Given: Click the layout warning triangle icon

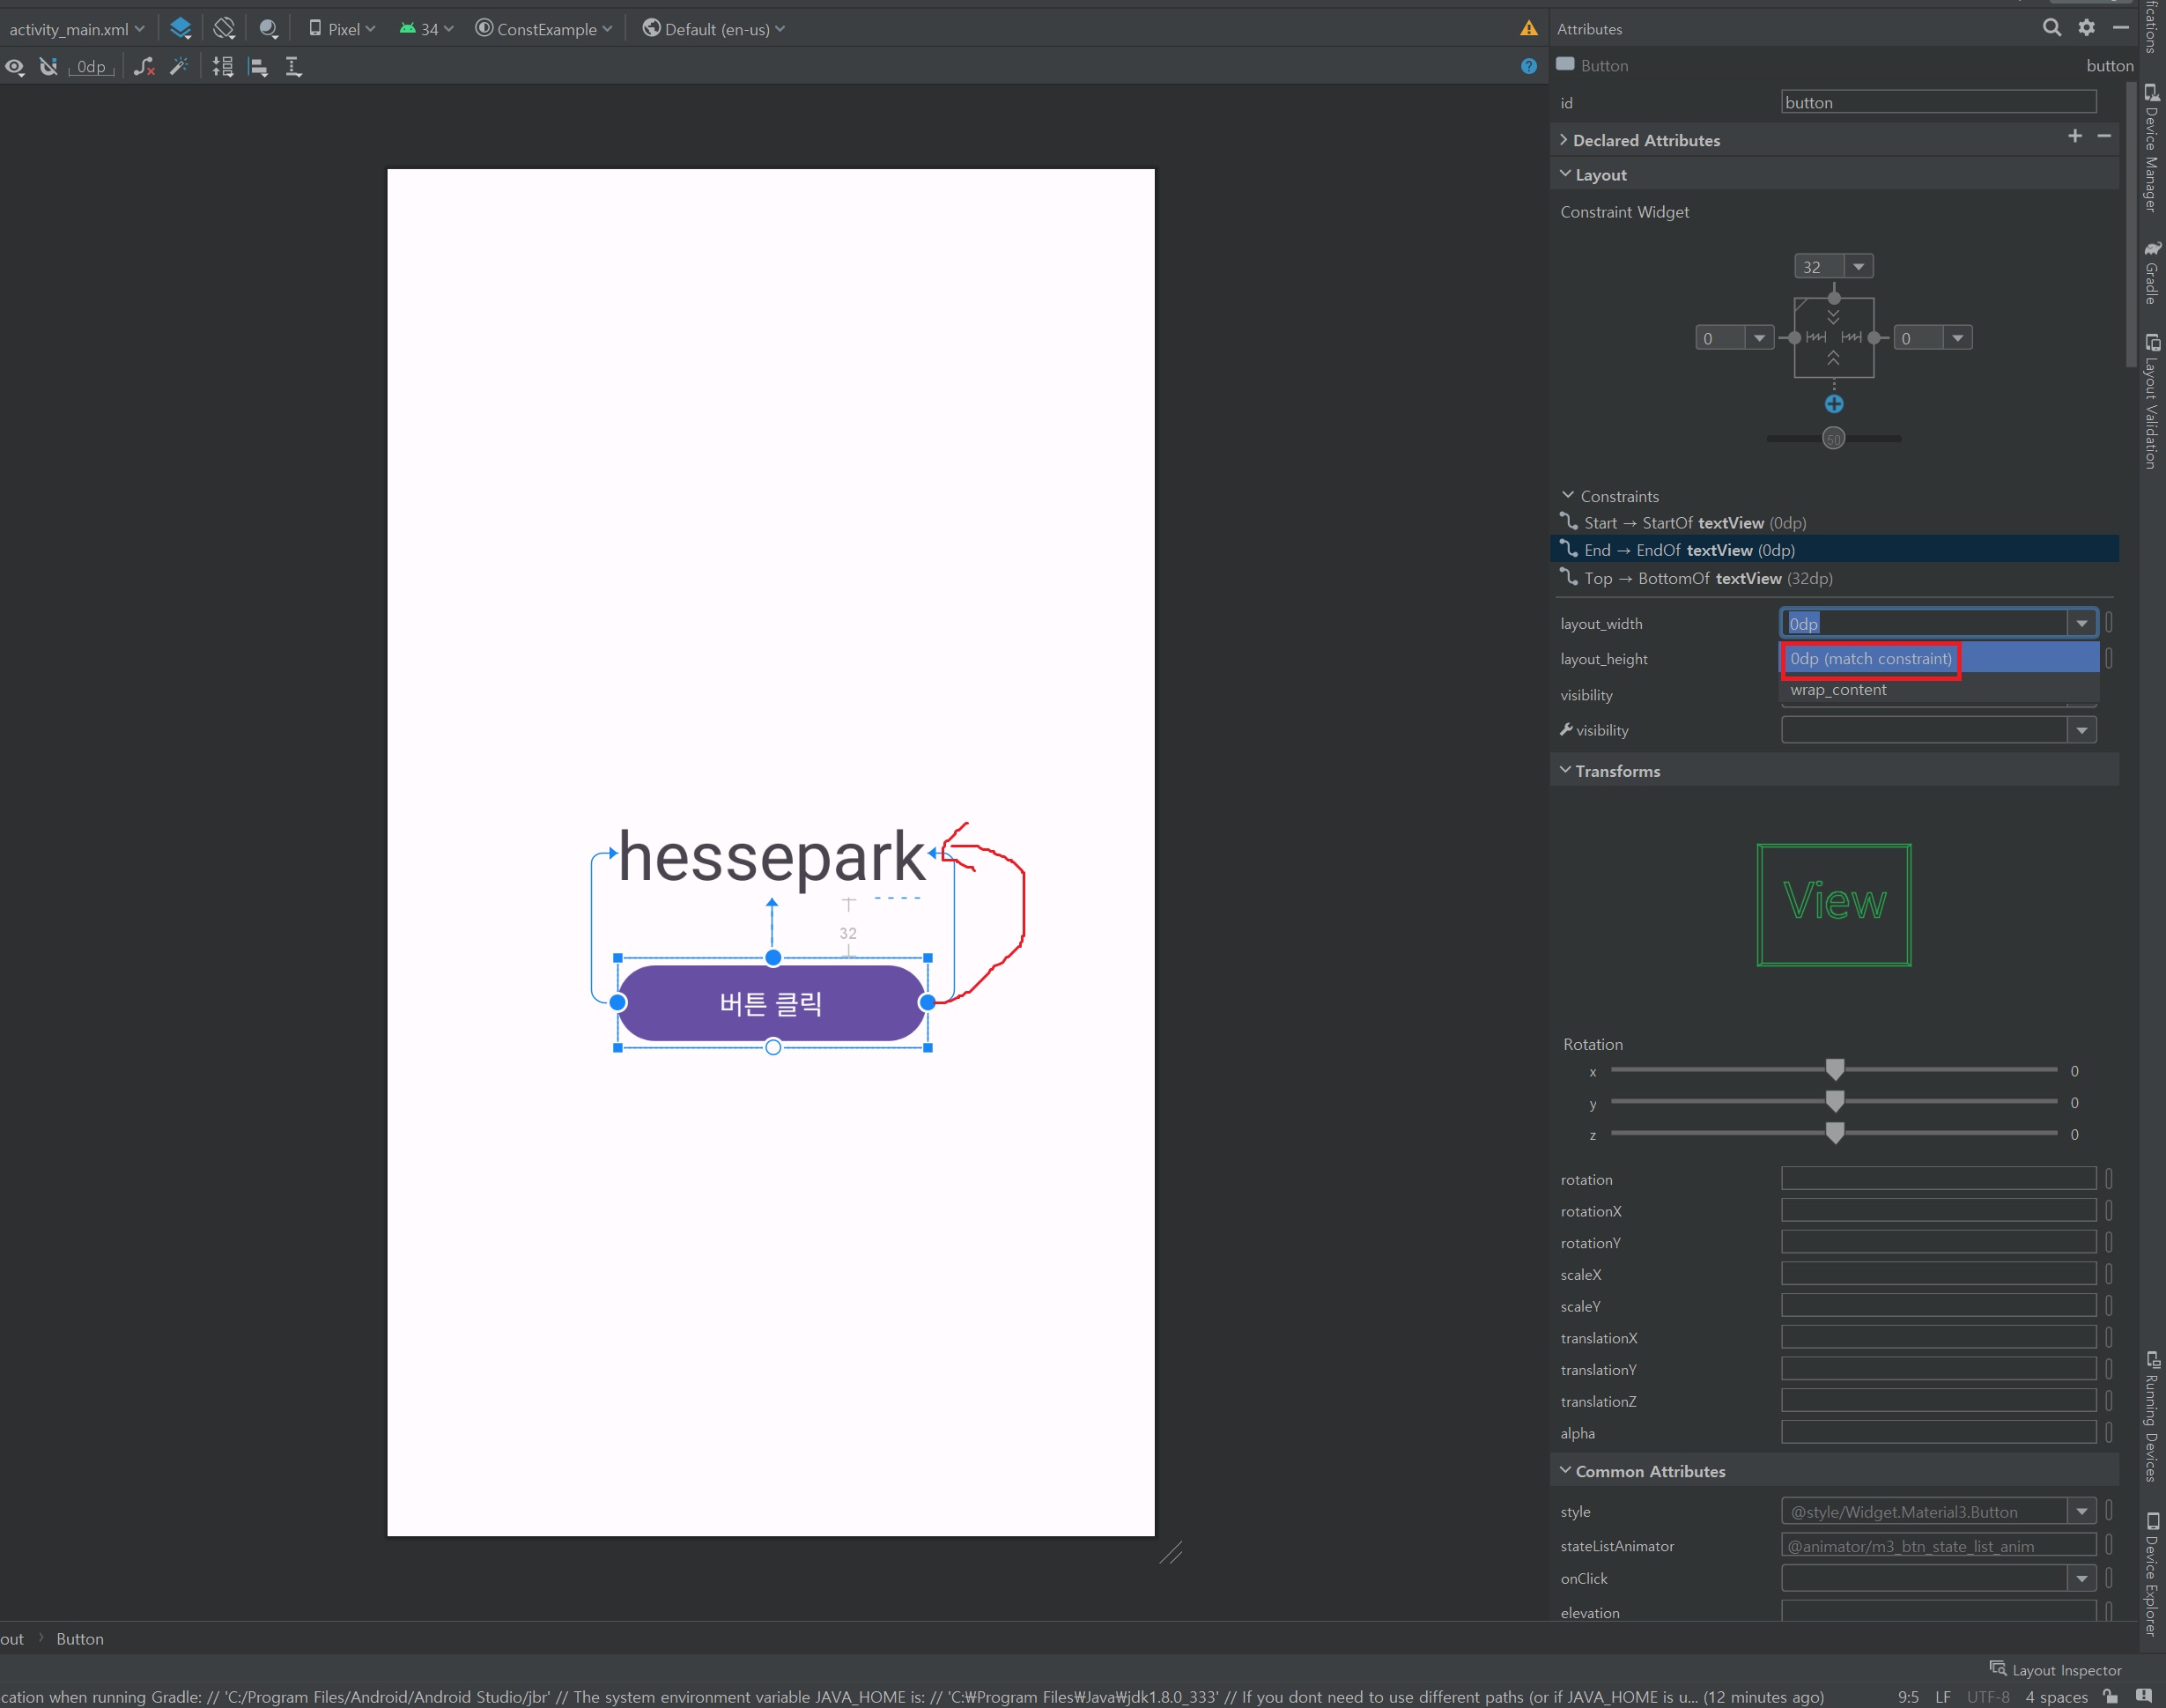Looking at the screenshot, I should coord(1528,28).
